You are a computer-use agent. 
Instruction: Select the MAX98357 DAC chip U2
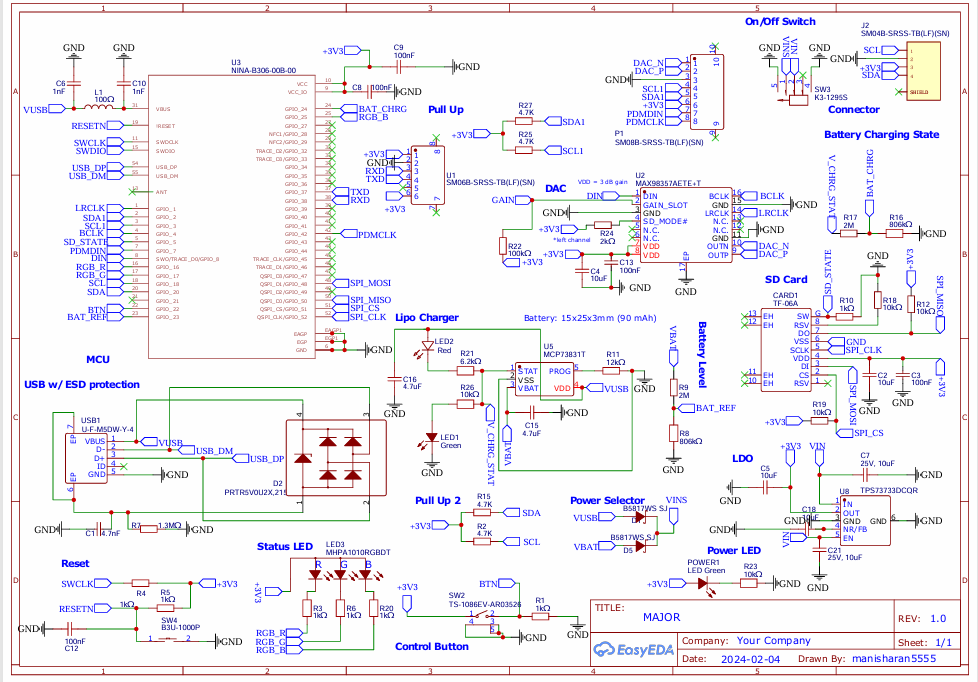(x=685, y=227)
